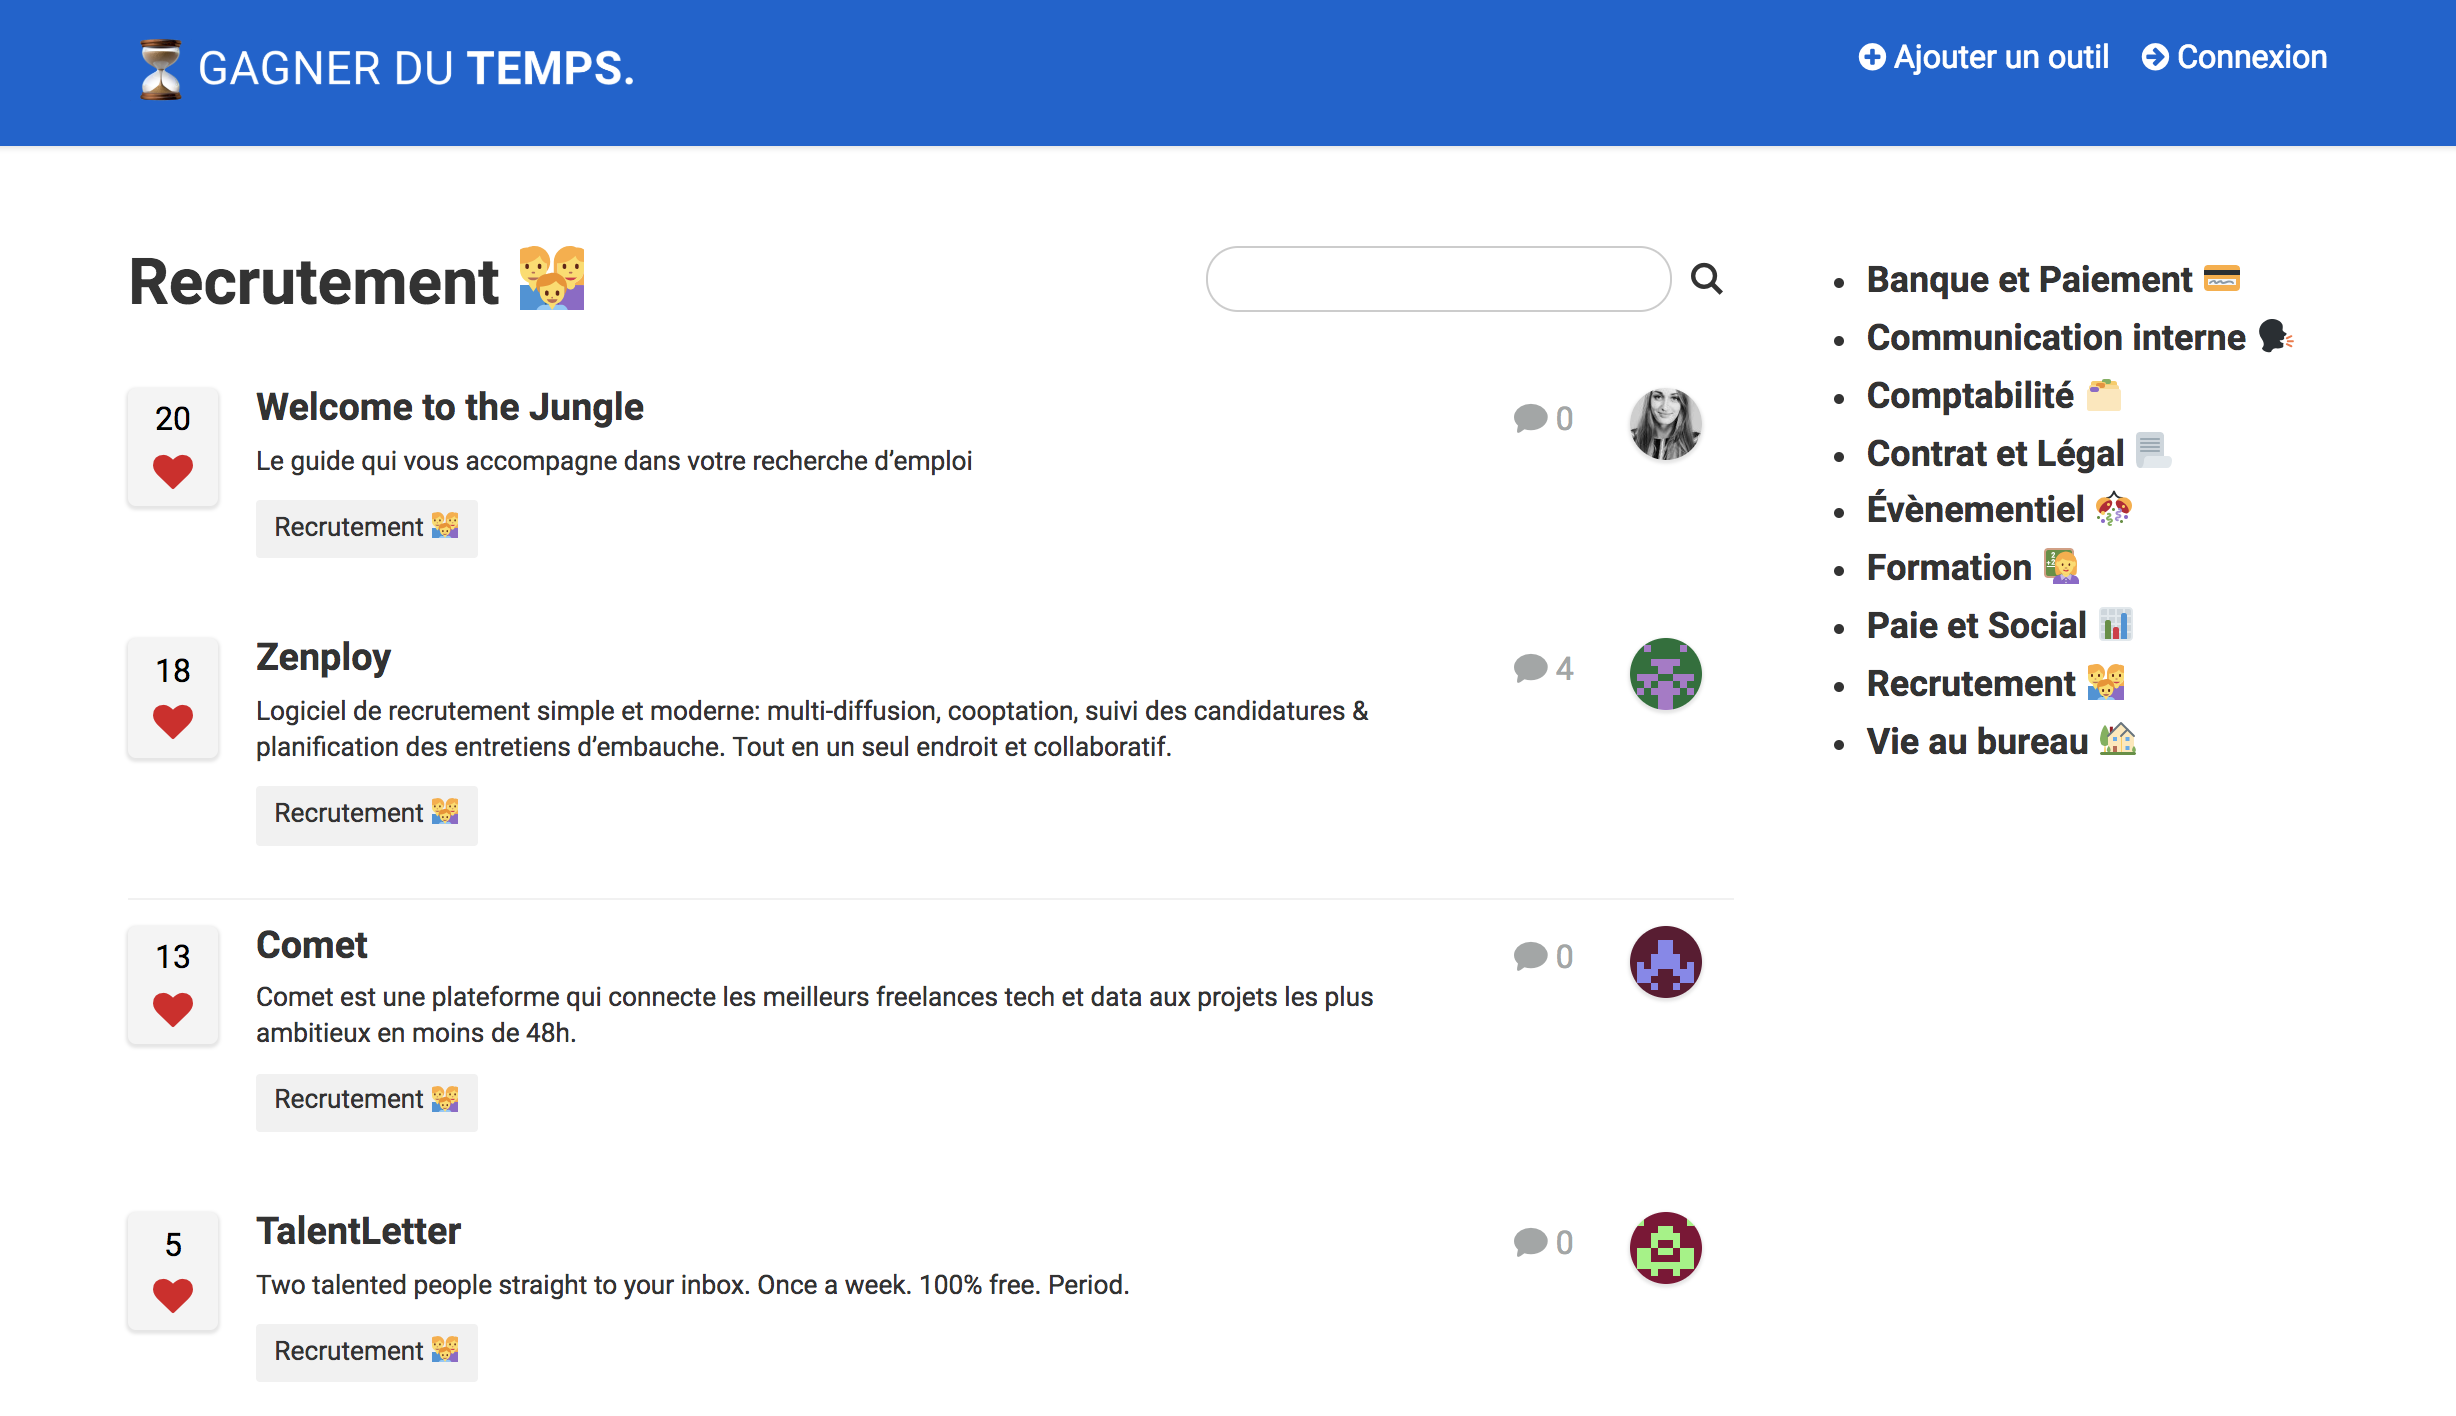
Task: Like Welcome to the Jungle with heart
Action: click(173, 470)
